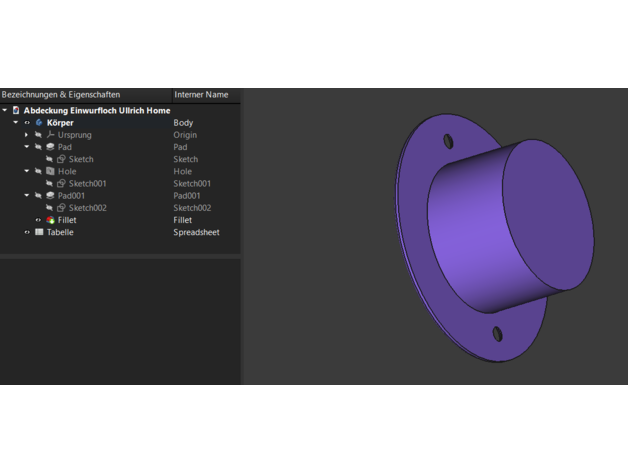Select the Pad001 label

click(71, 196)
